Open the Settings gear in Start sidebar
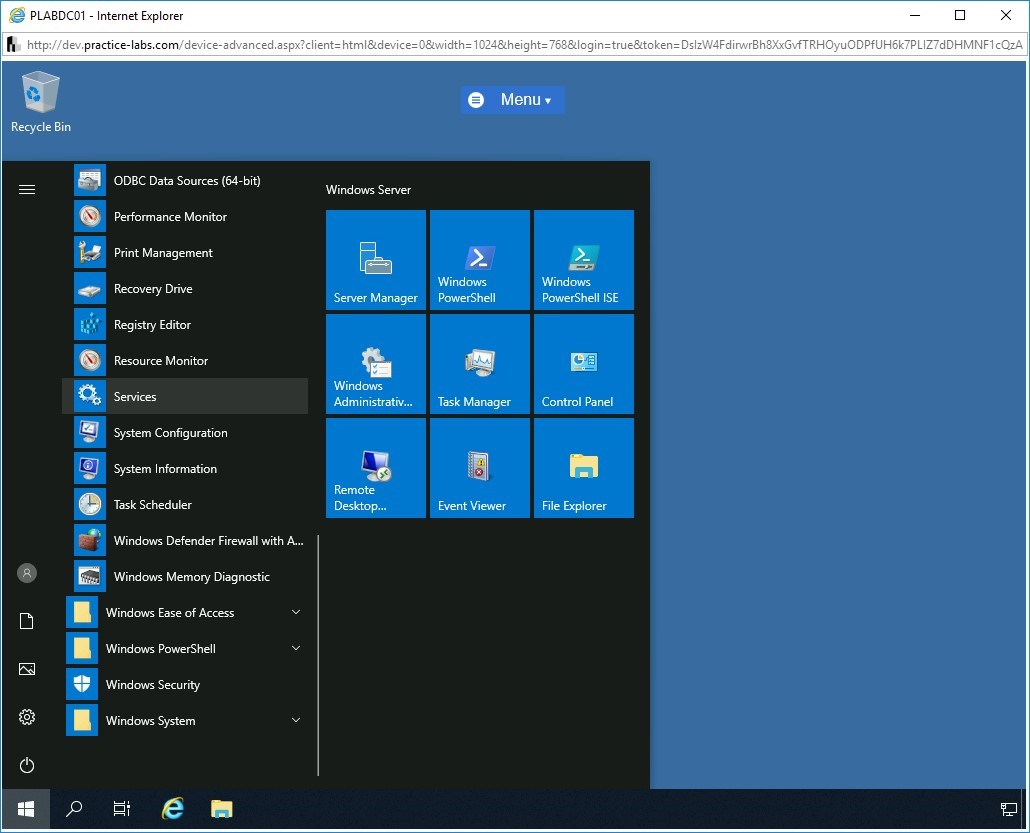The height and width of the screenshot is (833, 1030). [27, 717]
